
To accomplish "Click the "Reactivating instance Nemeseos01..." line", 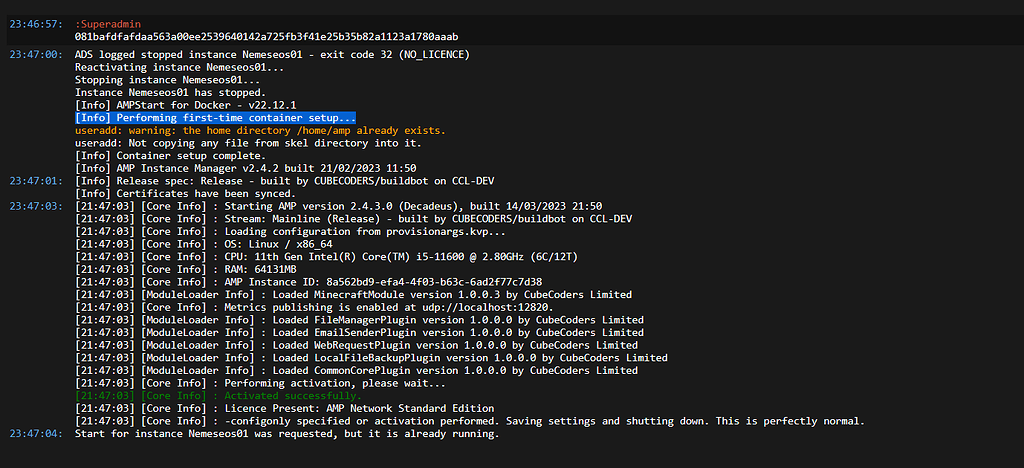I will [179, 67].
